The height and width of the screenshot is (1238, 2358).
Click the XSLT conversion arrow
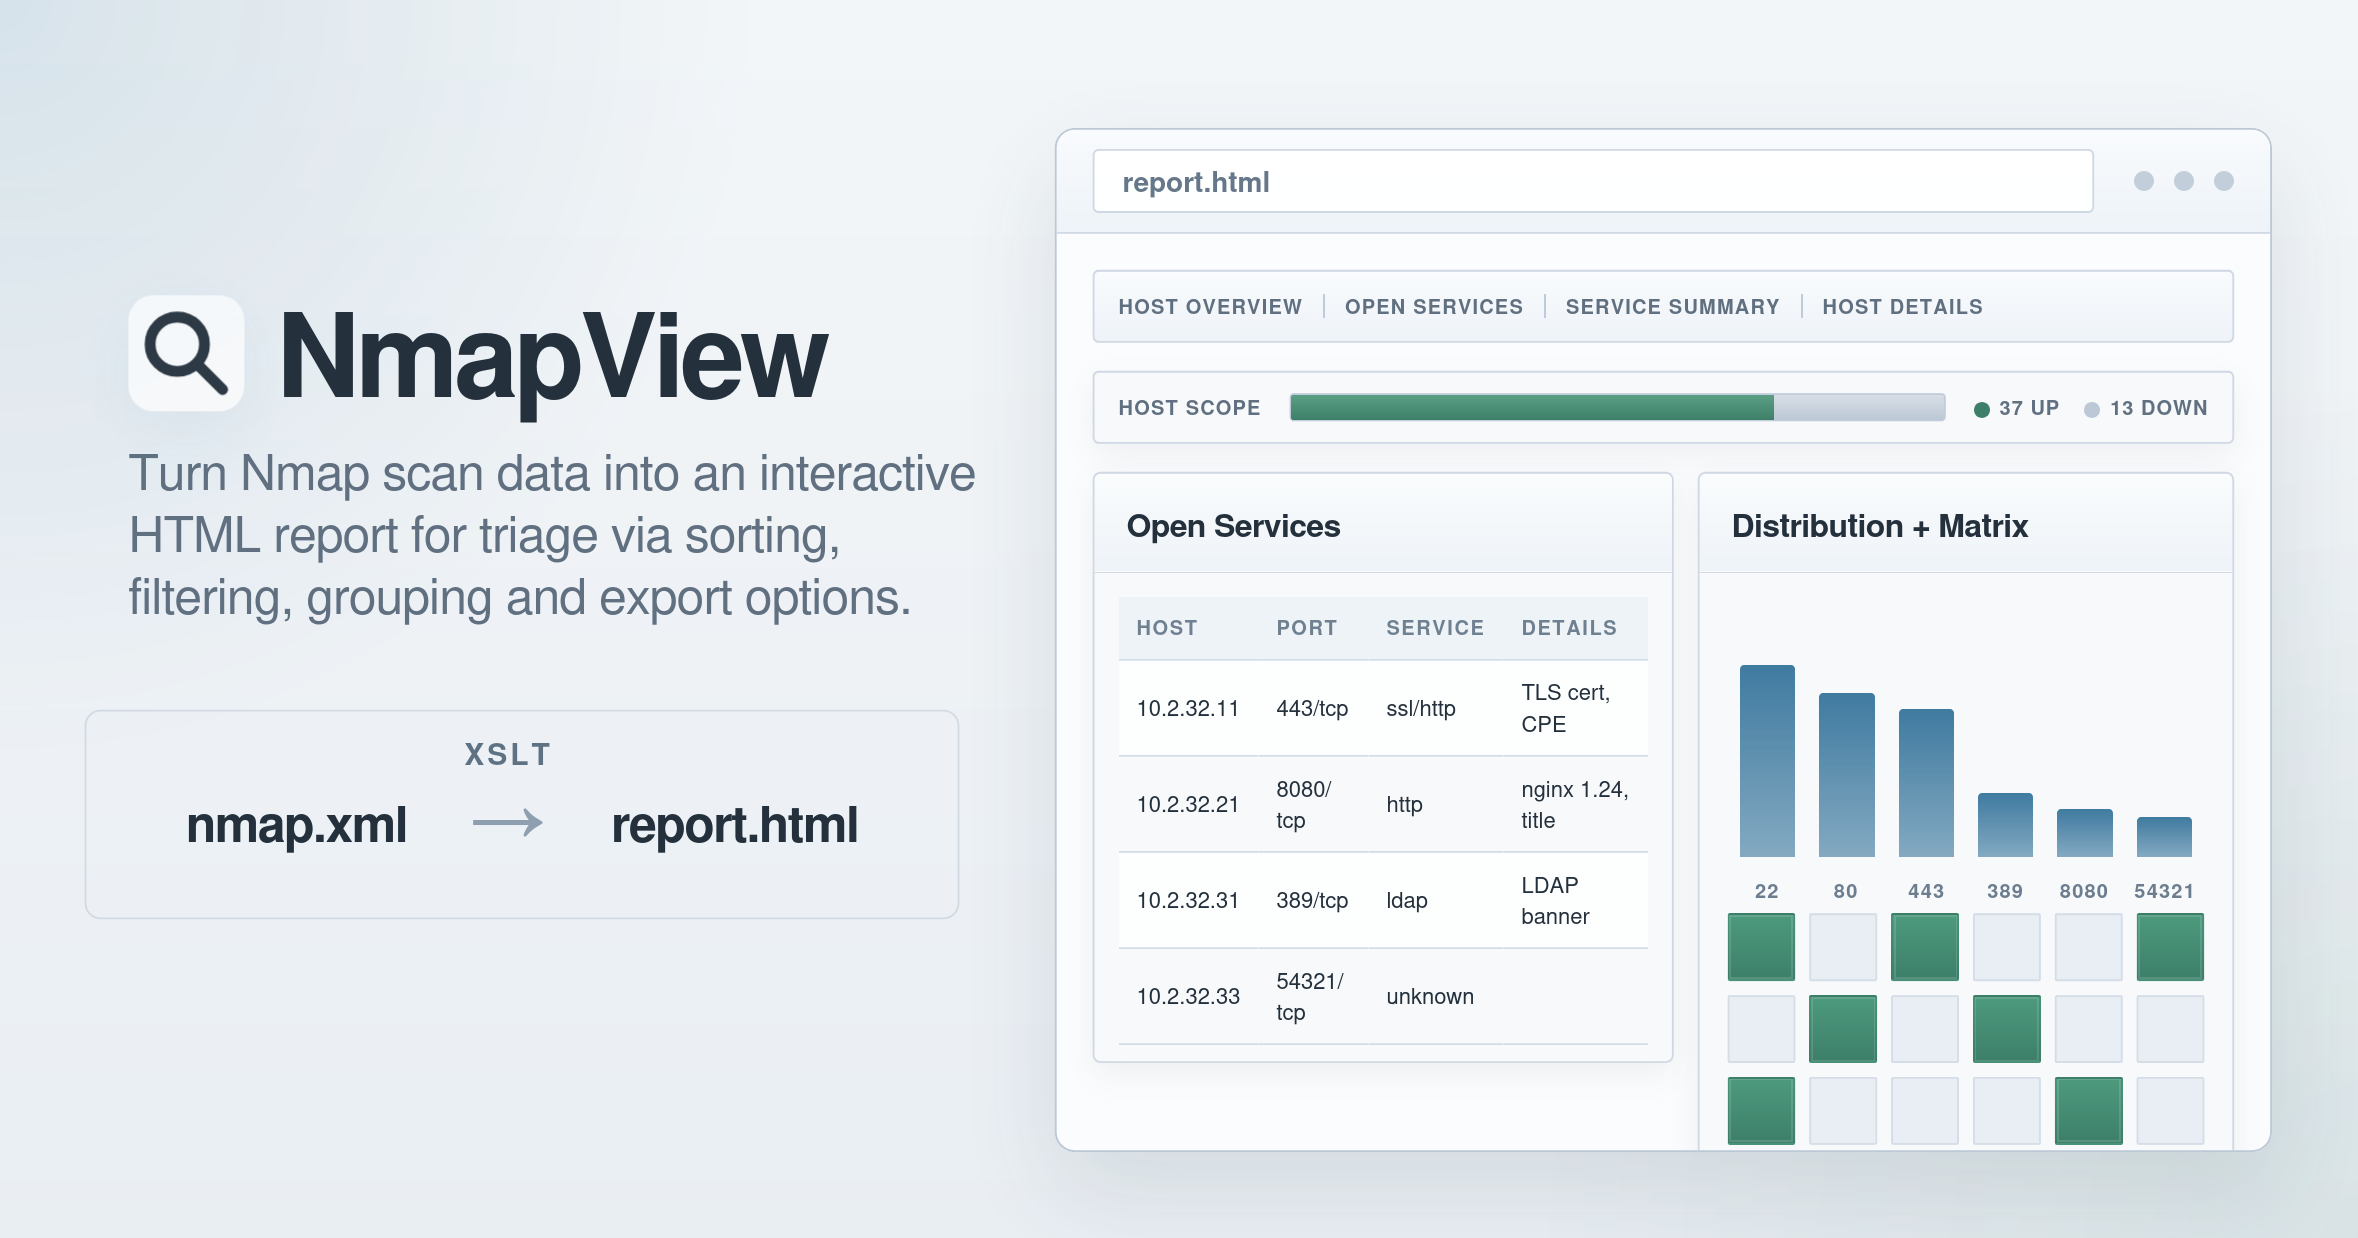[508, 825]
